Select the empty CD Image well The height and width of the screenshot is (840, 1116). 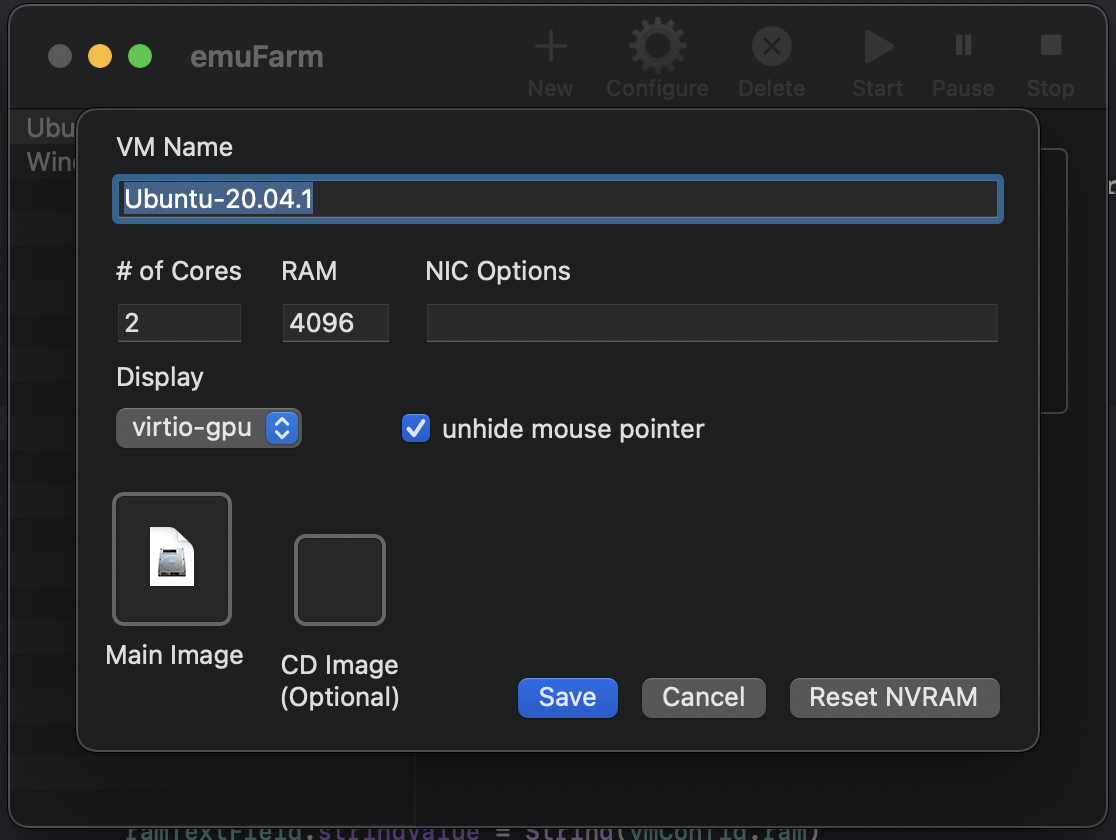(x=339, y=580)
